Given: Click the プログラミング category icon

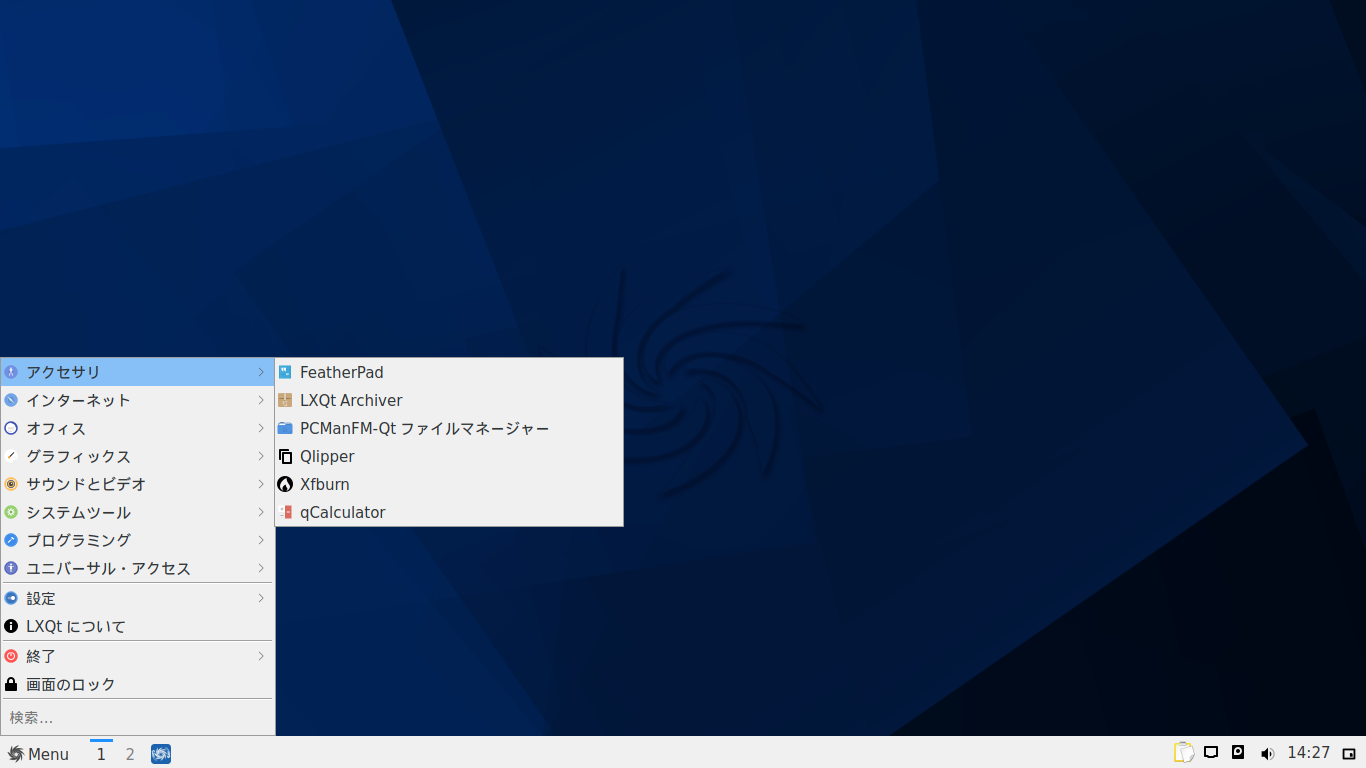Looking at the screenshot, I should point(11,540).
